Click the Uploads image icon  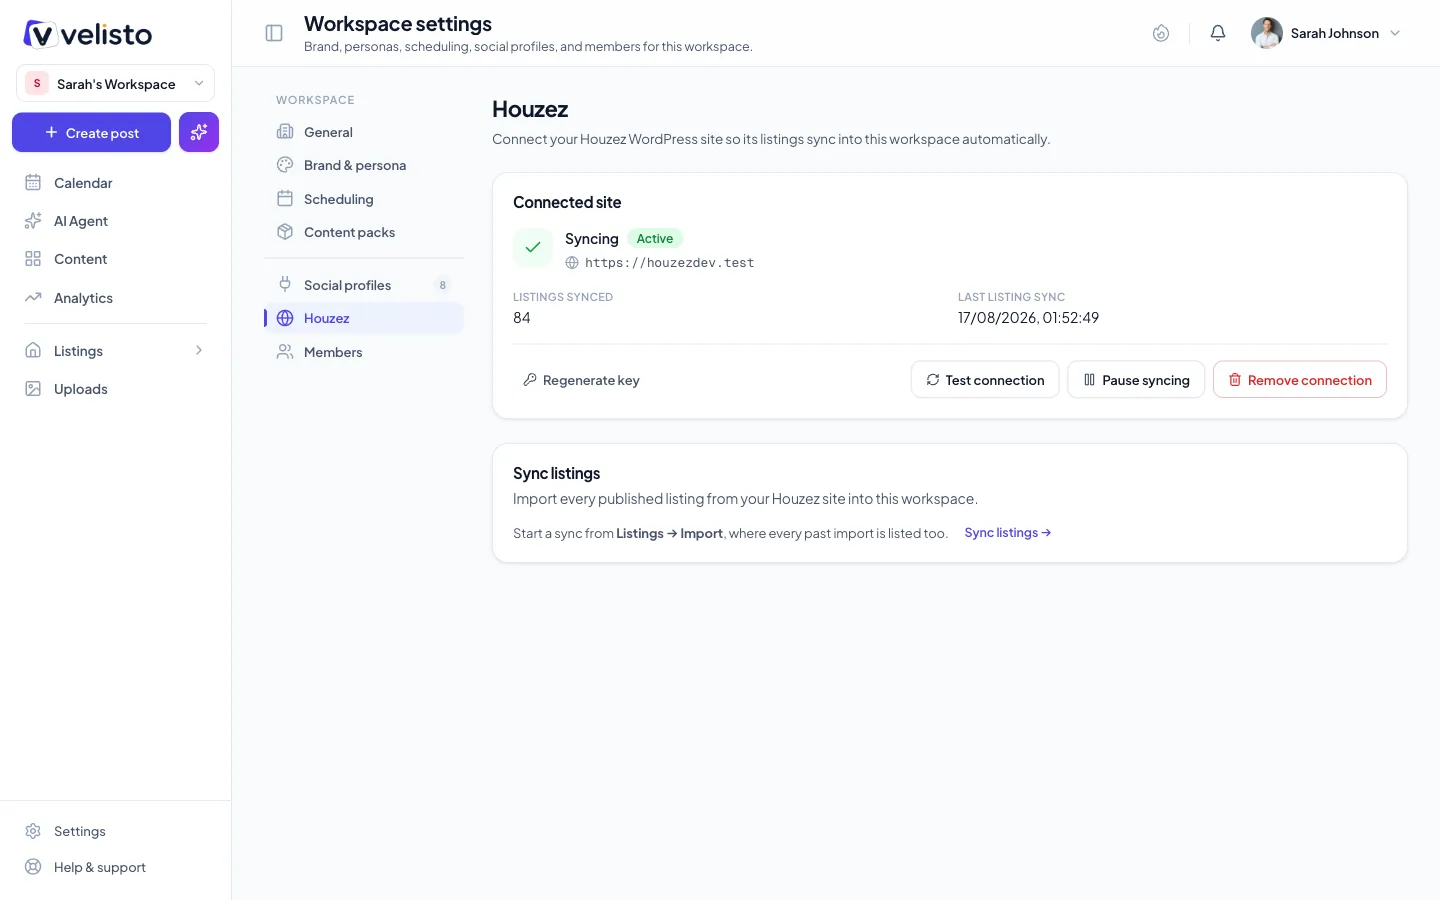tap(33, 389)
